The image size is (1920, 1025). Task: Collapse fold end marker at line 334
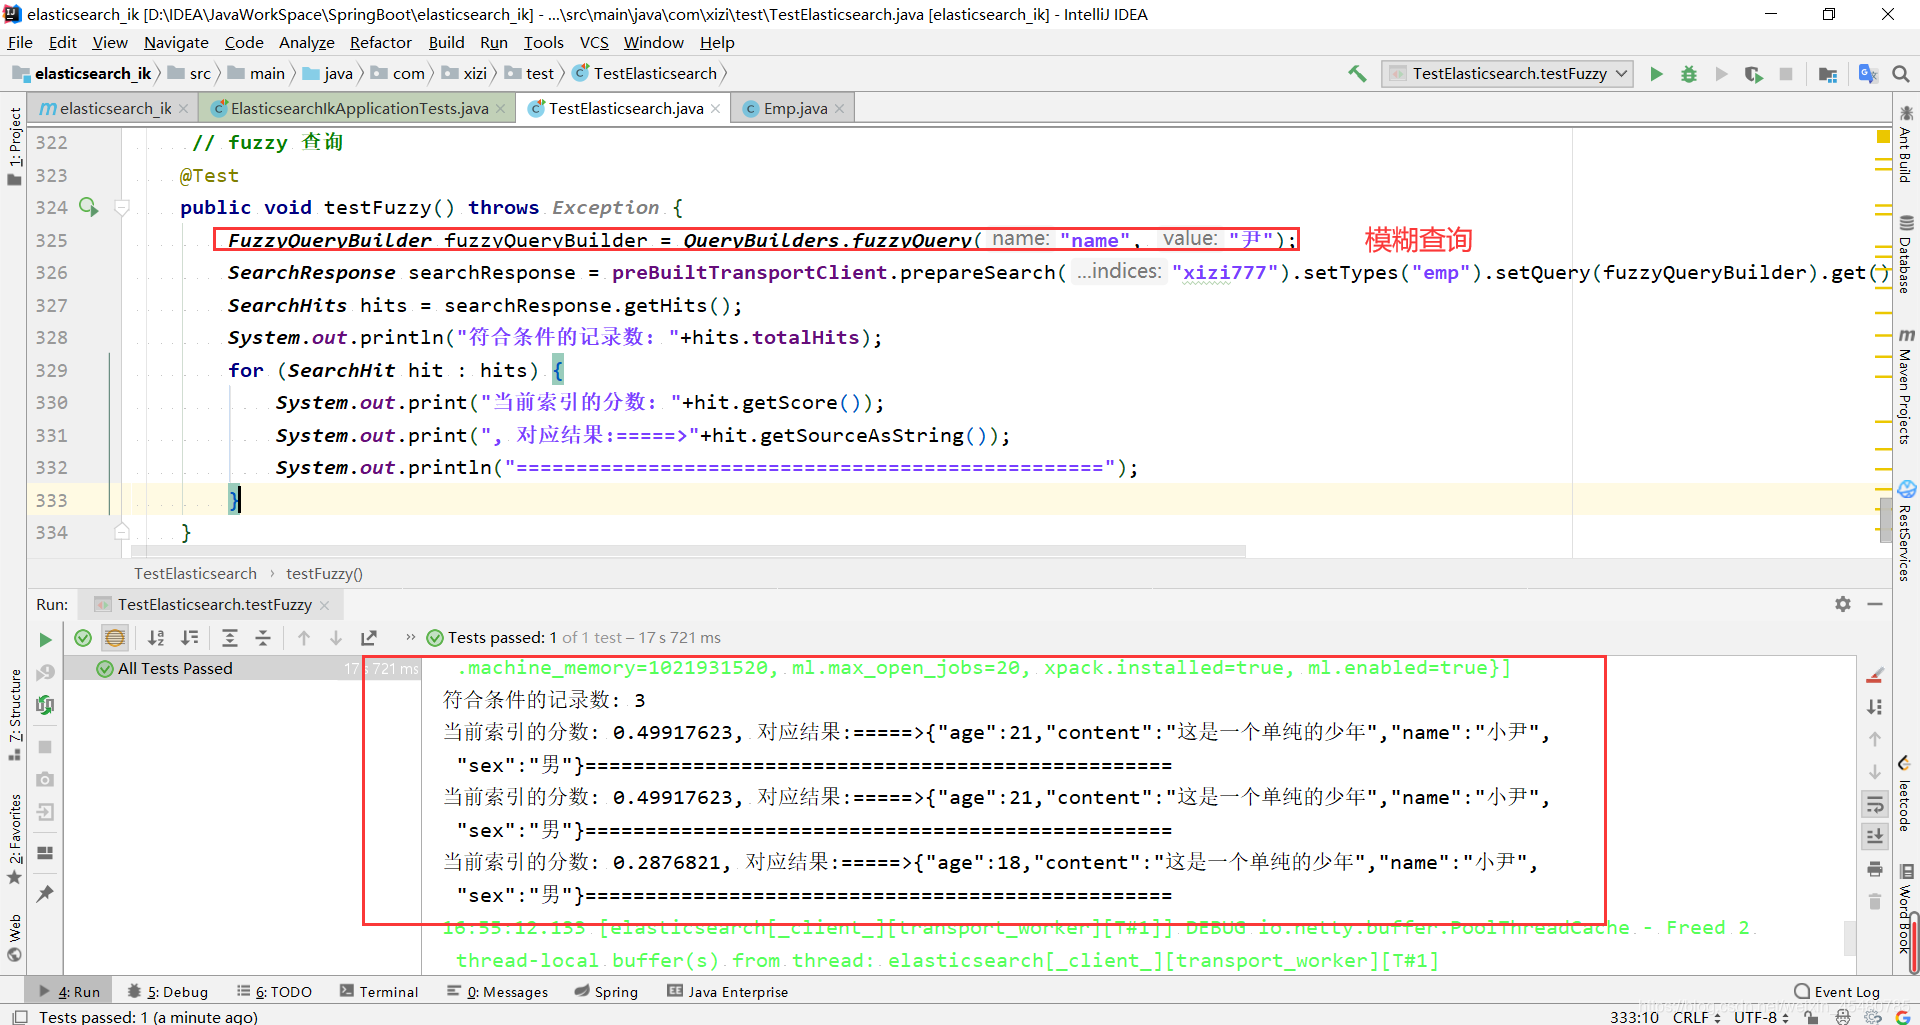click(122, 531)
